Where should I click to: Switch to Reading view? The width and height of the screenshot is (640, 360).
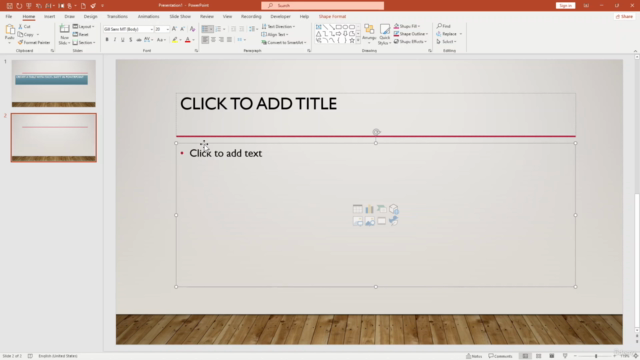[551, 356]
